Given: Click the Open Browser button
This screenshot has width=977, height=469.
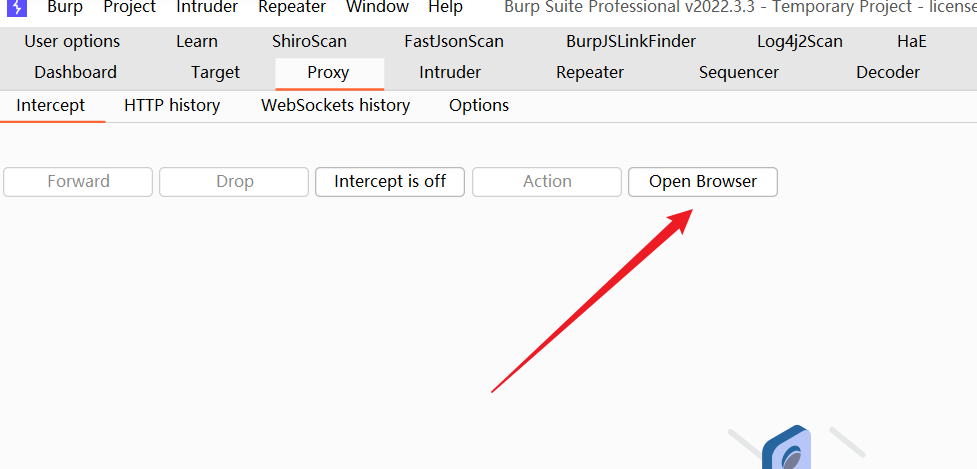Looking at the screenshot, I should click(x=703, y=182).
